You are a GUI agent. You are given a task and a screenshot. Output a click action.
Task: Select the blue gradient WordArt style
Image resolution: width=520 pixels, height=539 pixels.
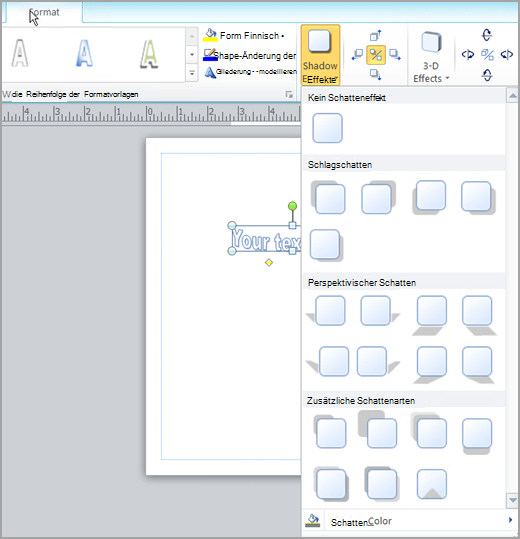pyautogui.click(x=84, y=53)
